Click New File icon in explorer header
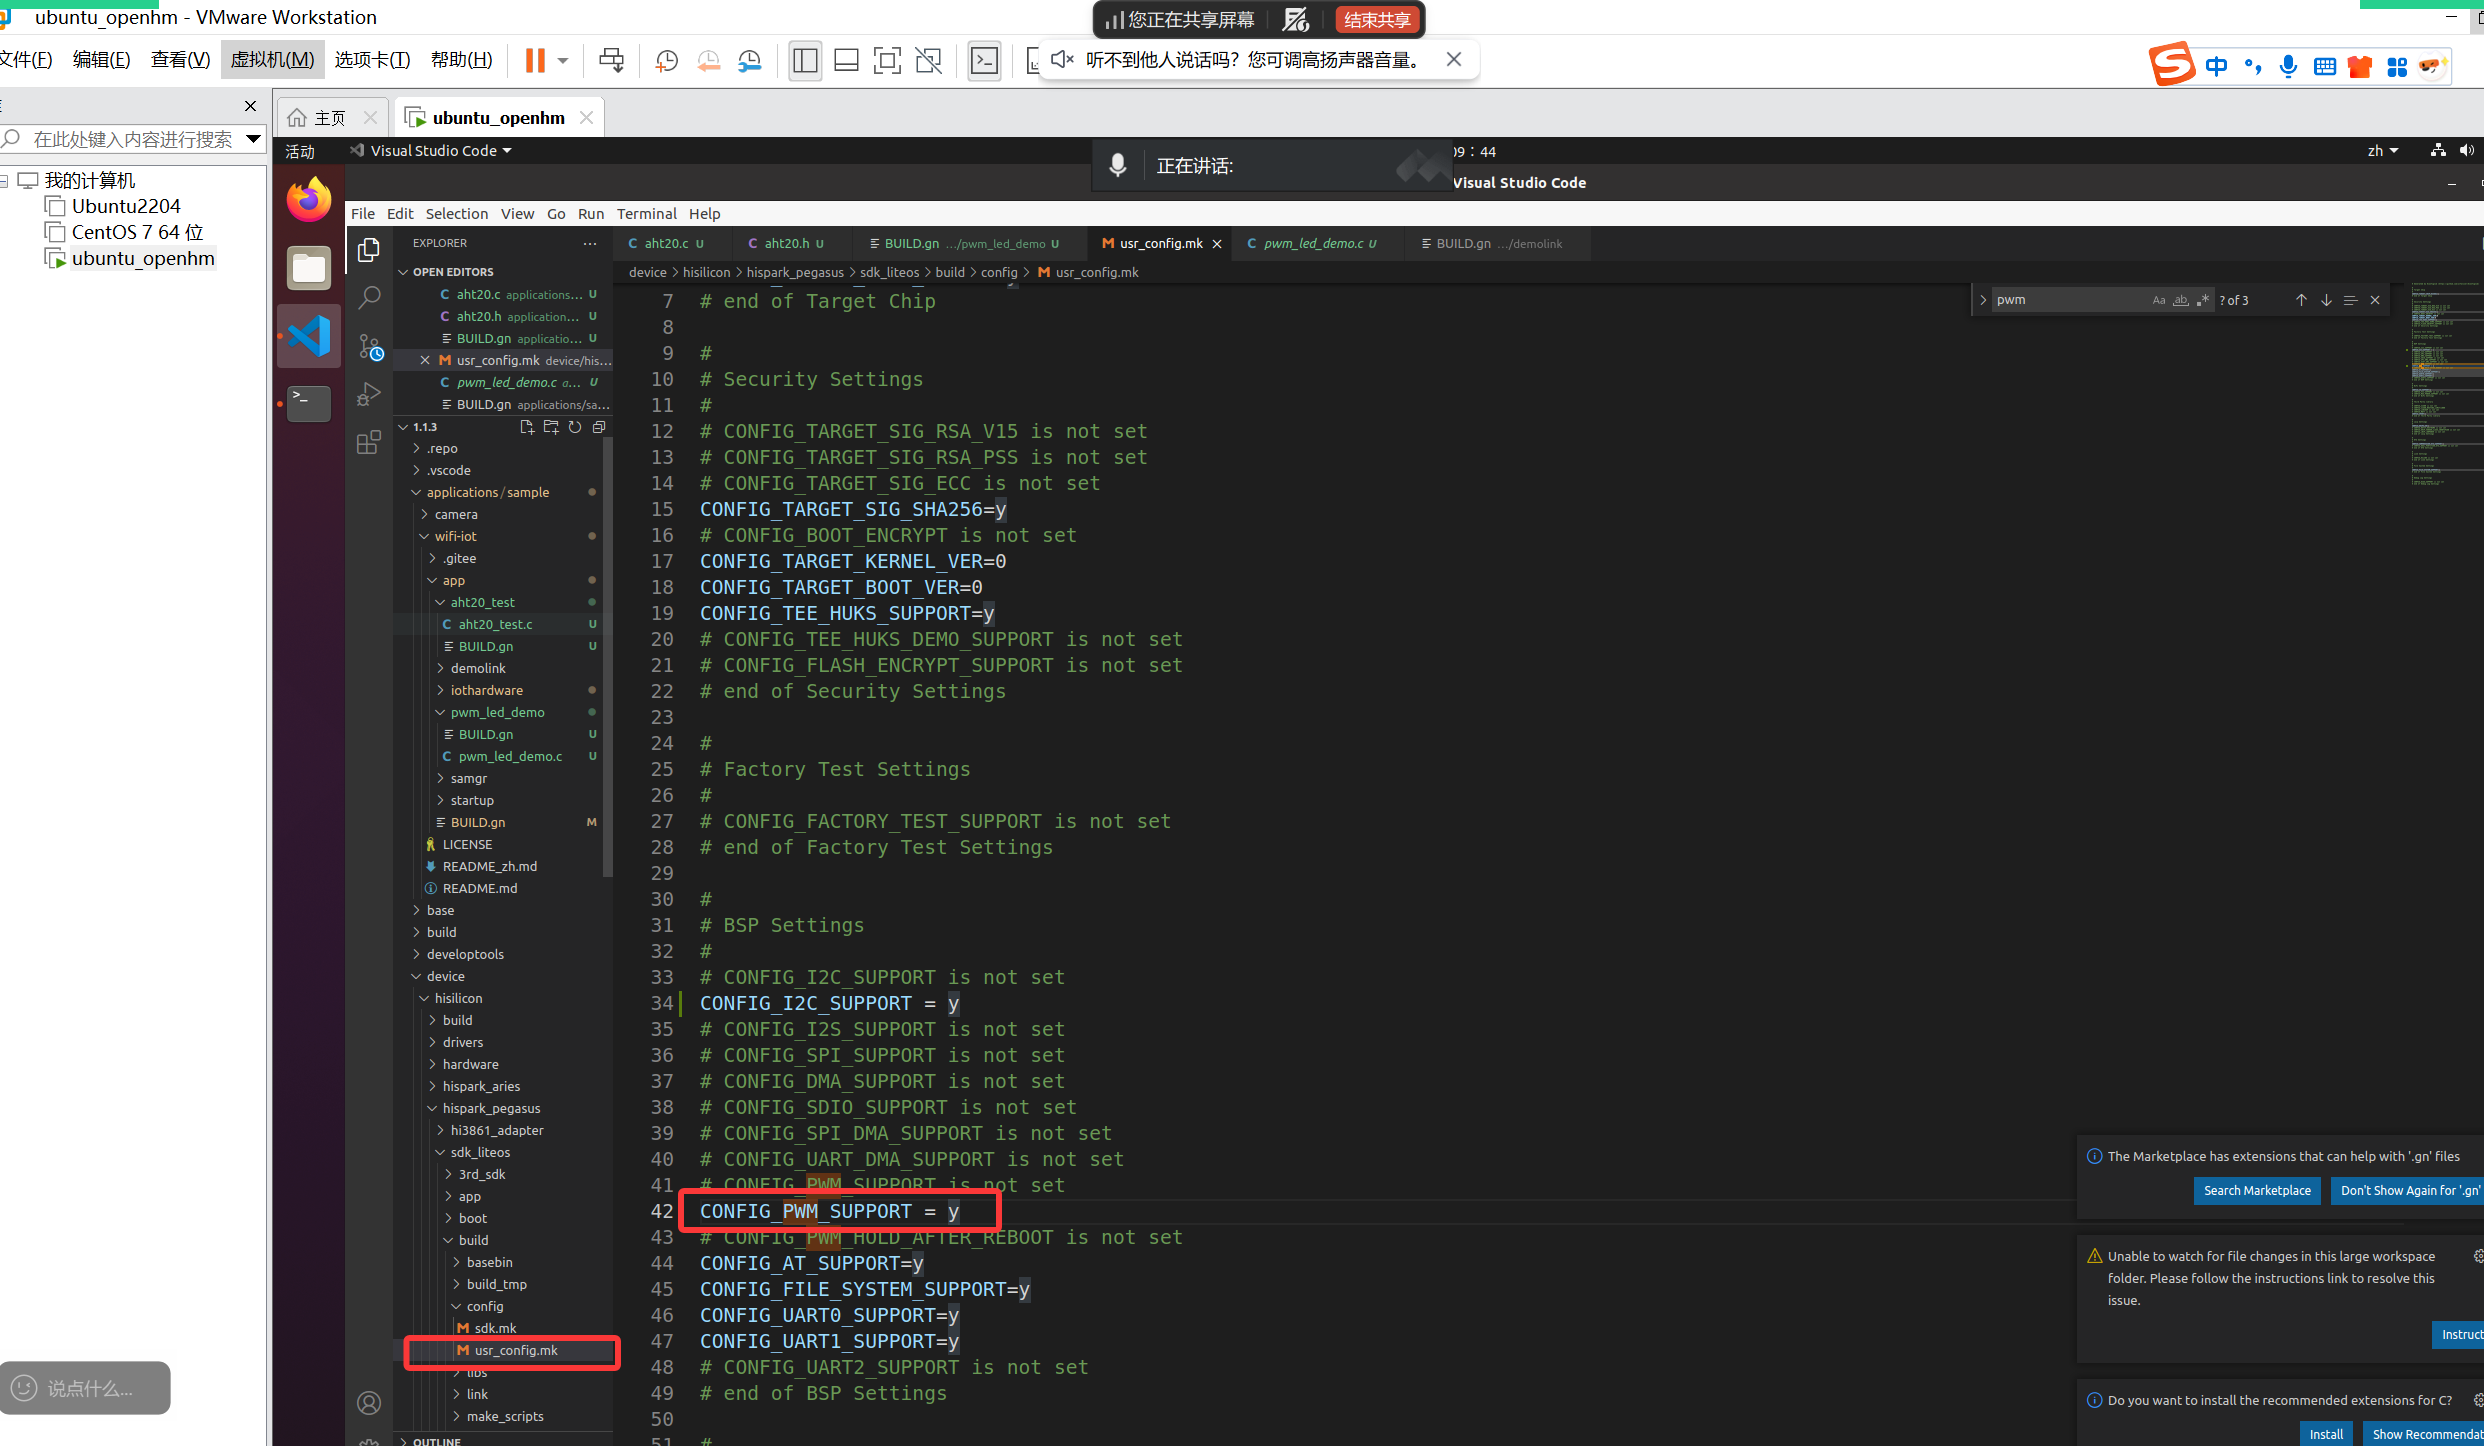The height and width of the screenshot is (1446, 2484). point(527,427)
